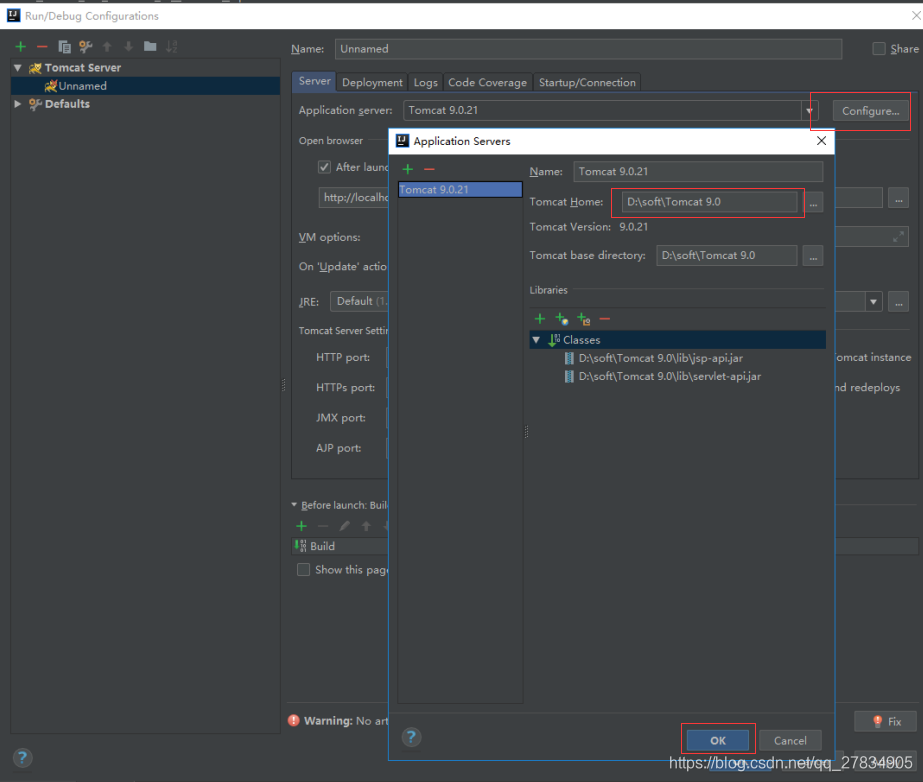Remove the selected application server with the minus
The height and width of the screenshot is (782, 923).
tap(429, 169)
